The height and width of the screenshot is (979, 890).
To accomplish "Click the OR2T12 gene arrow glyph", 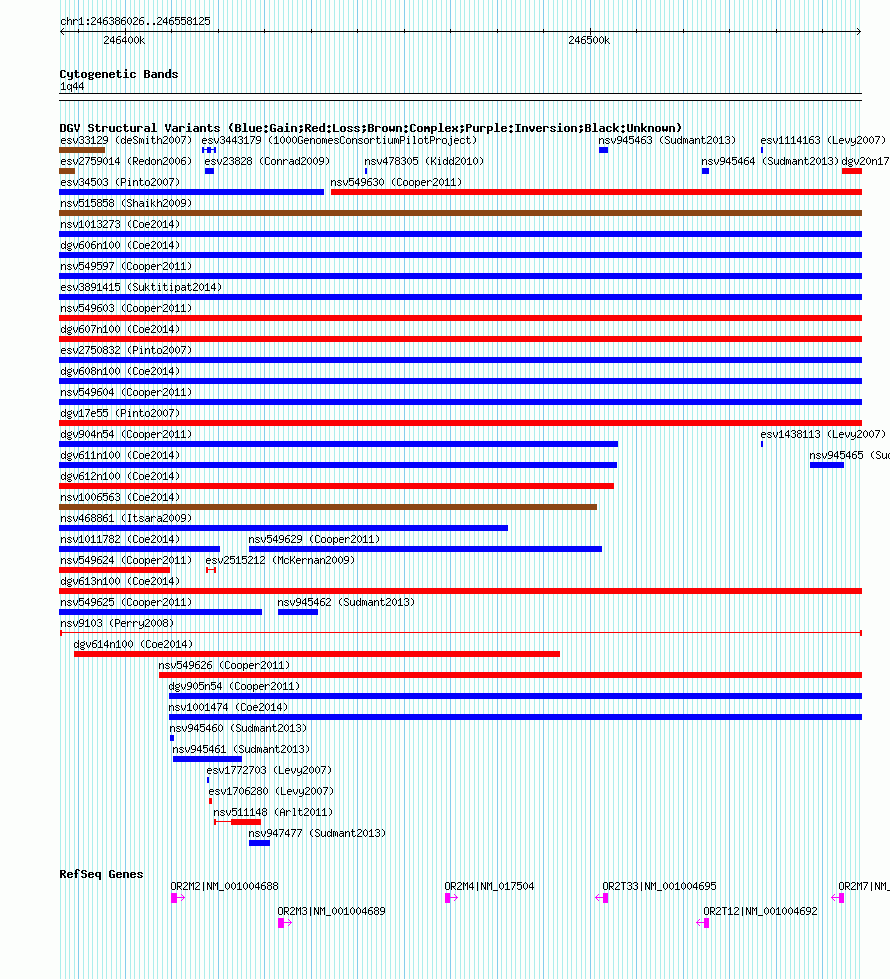I will 703,923.
